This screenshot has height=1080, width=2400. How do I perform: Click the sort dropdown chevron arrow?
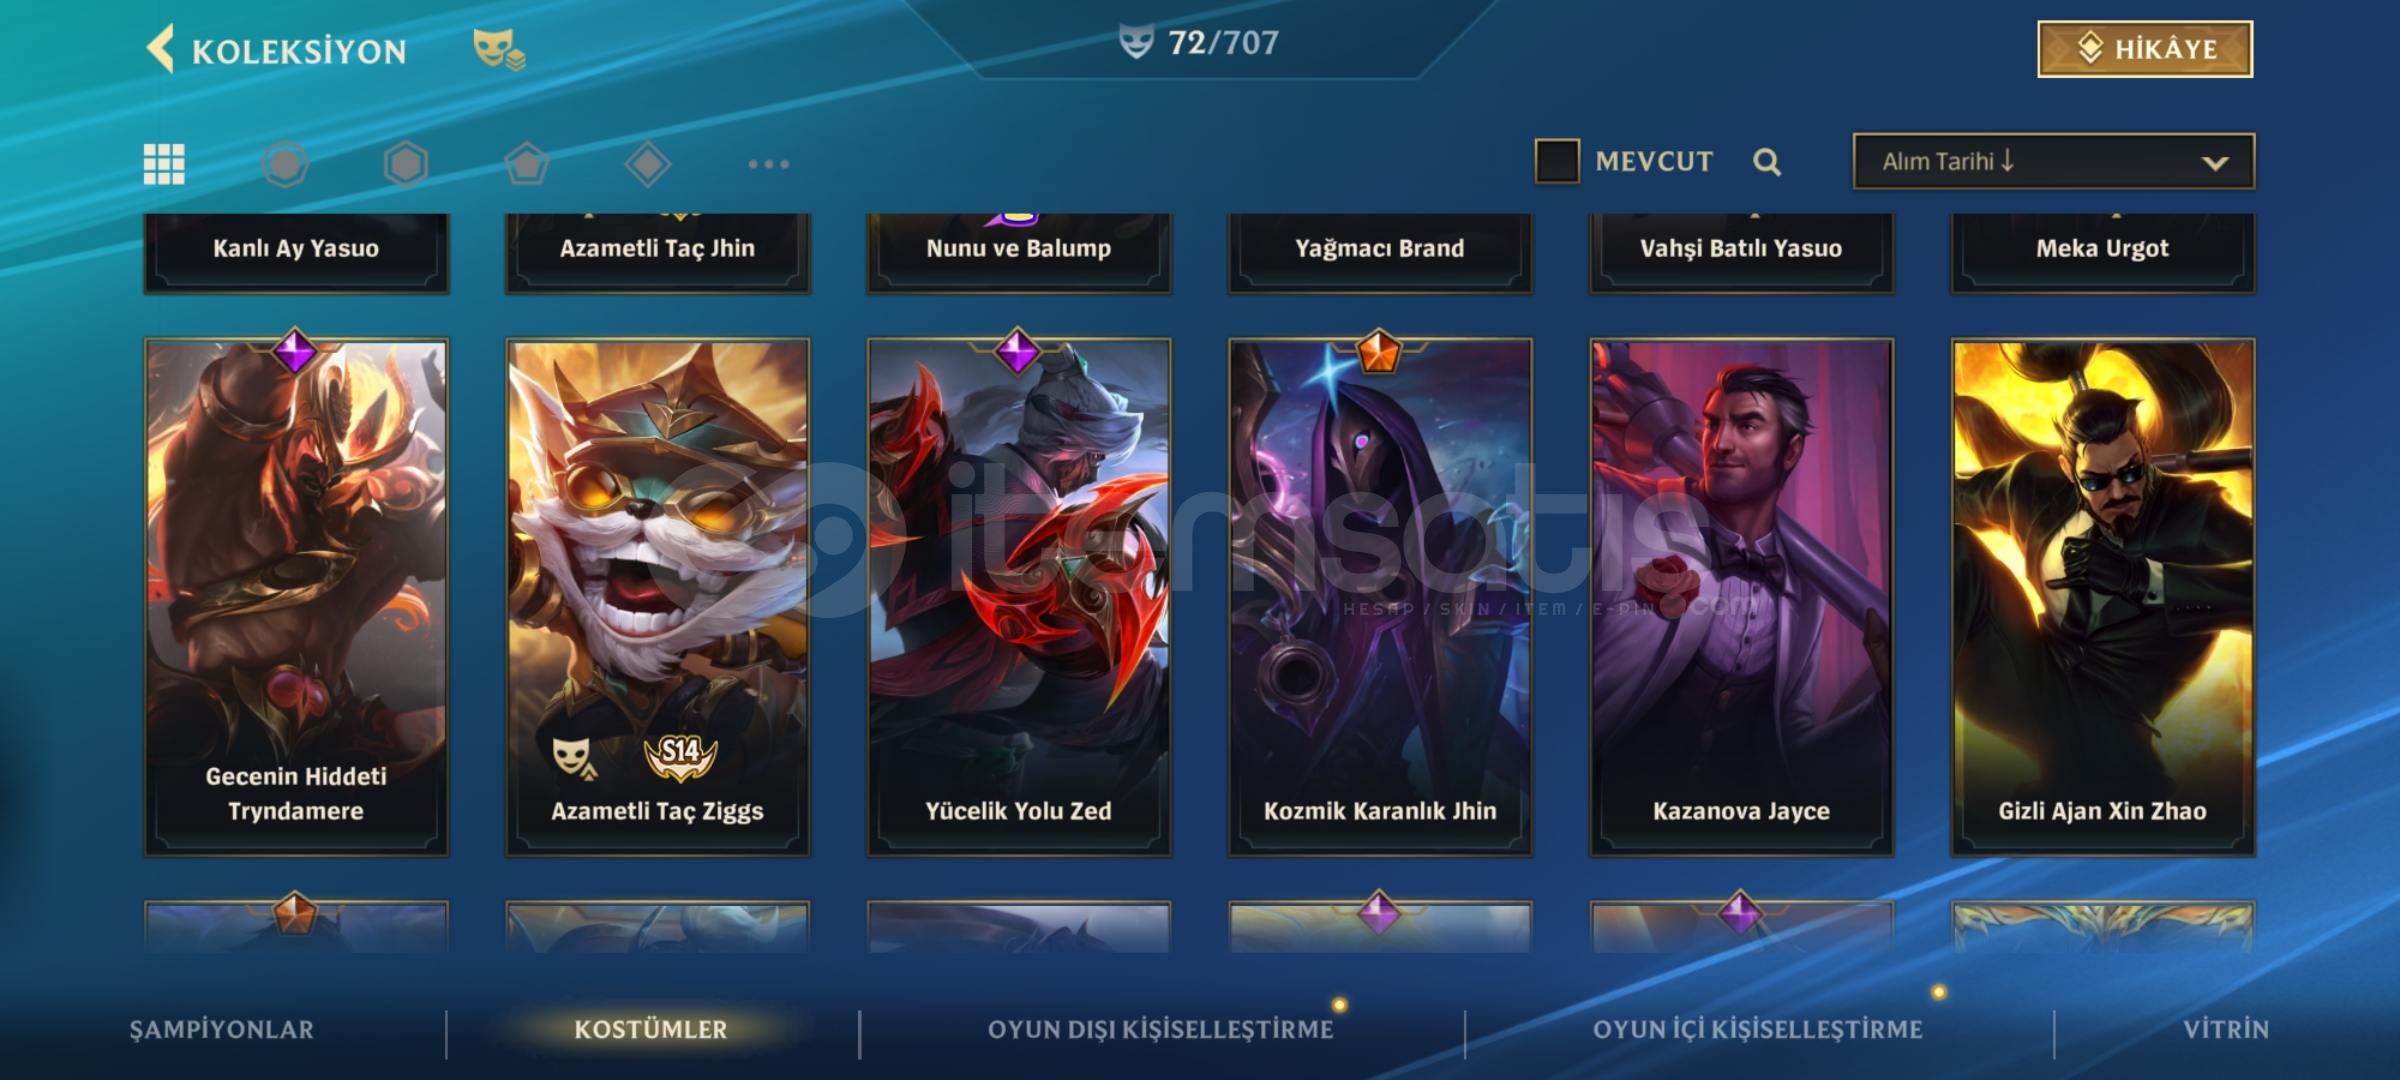(x=2215, y=163)
